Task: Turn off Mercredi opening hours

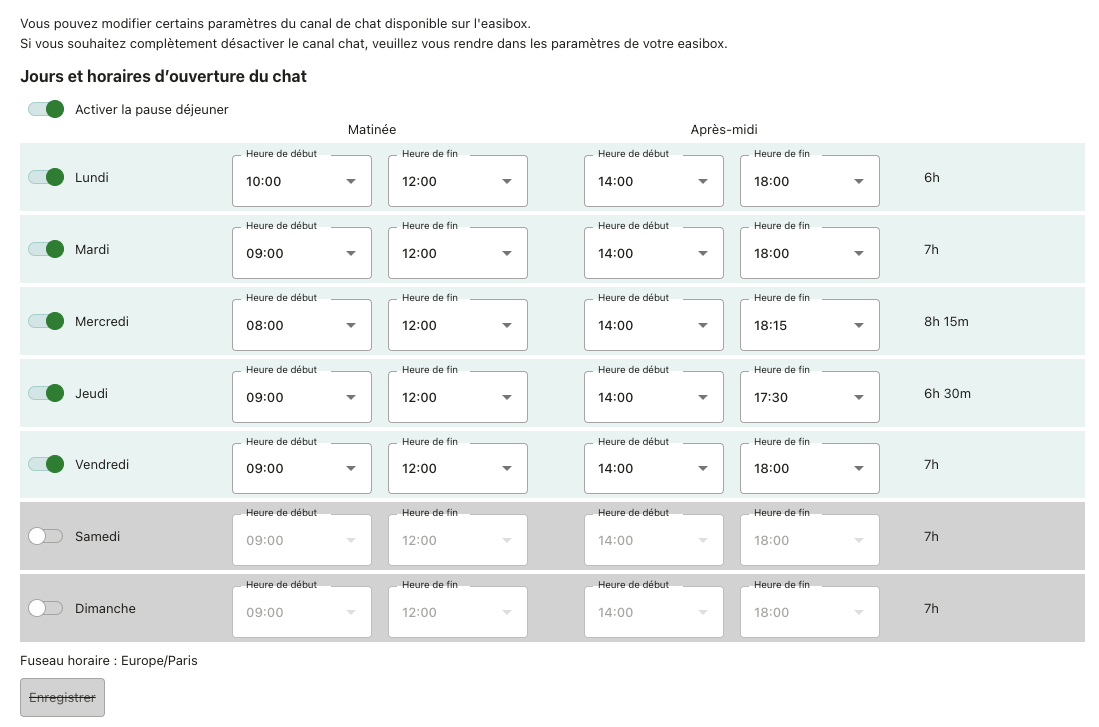Action: click(46, 321)
